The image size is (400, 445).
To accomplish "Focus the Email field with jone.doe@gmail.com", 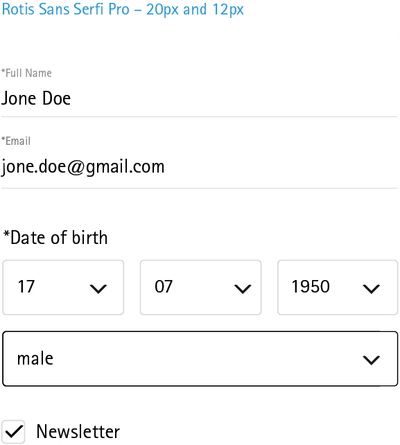I will tap(199, 168).
